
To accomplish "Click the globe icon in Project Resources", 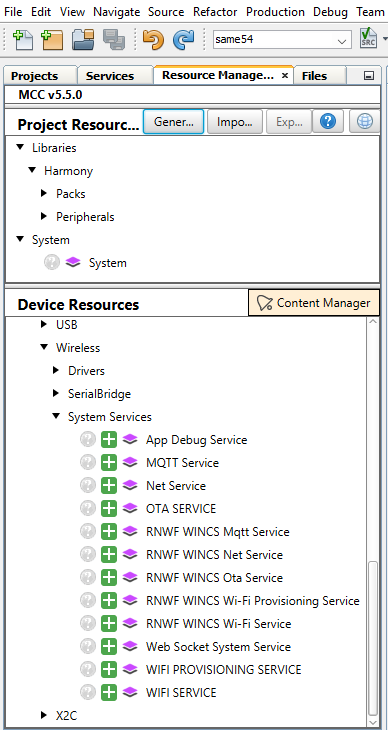I will (364, 122).
